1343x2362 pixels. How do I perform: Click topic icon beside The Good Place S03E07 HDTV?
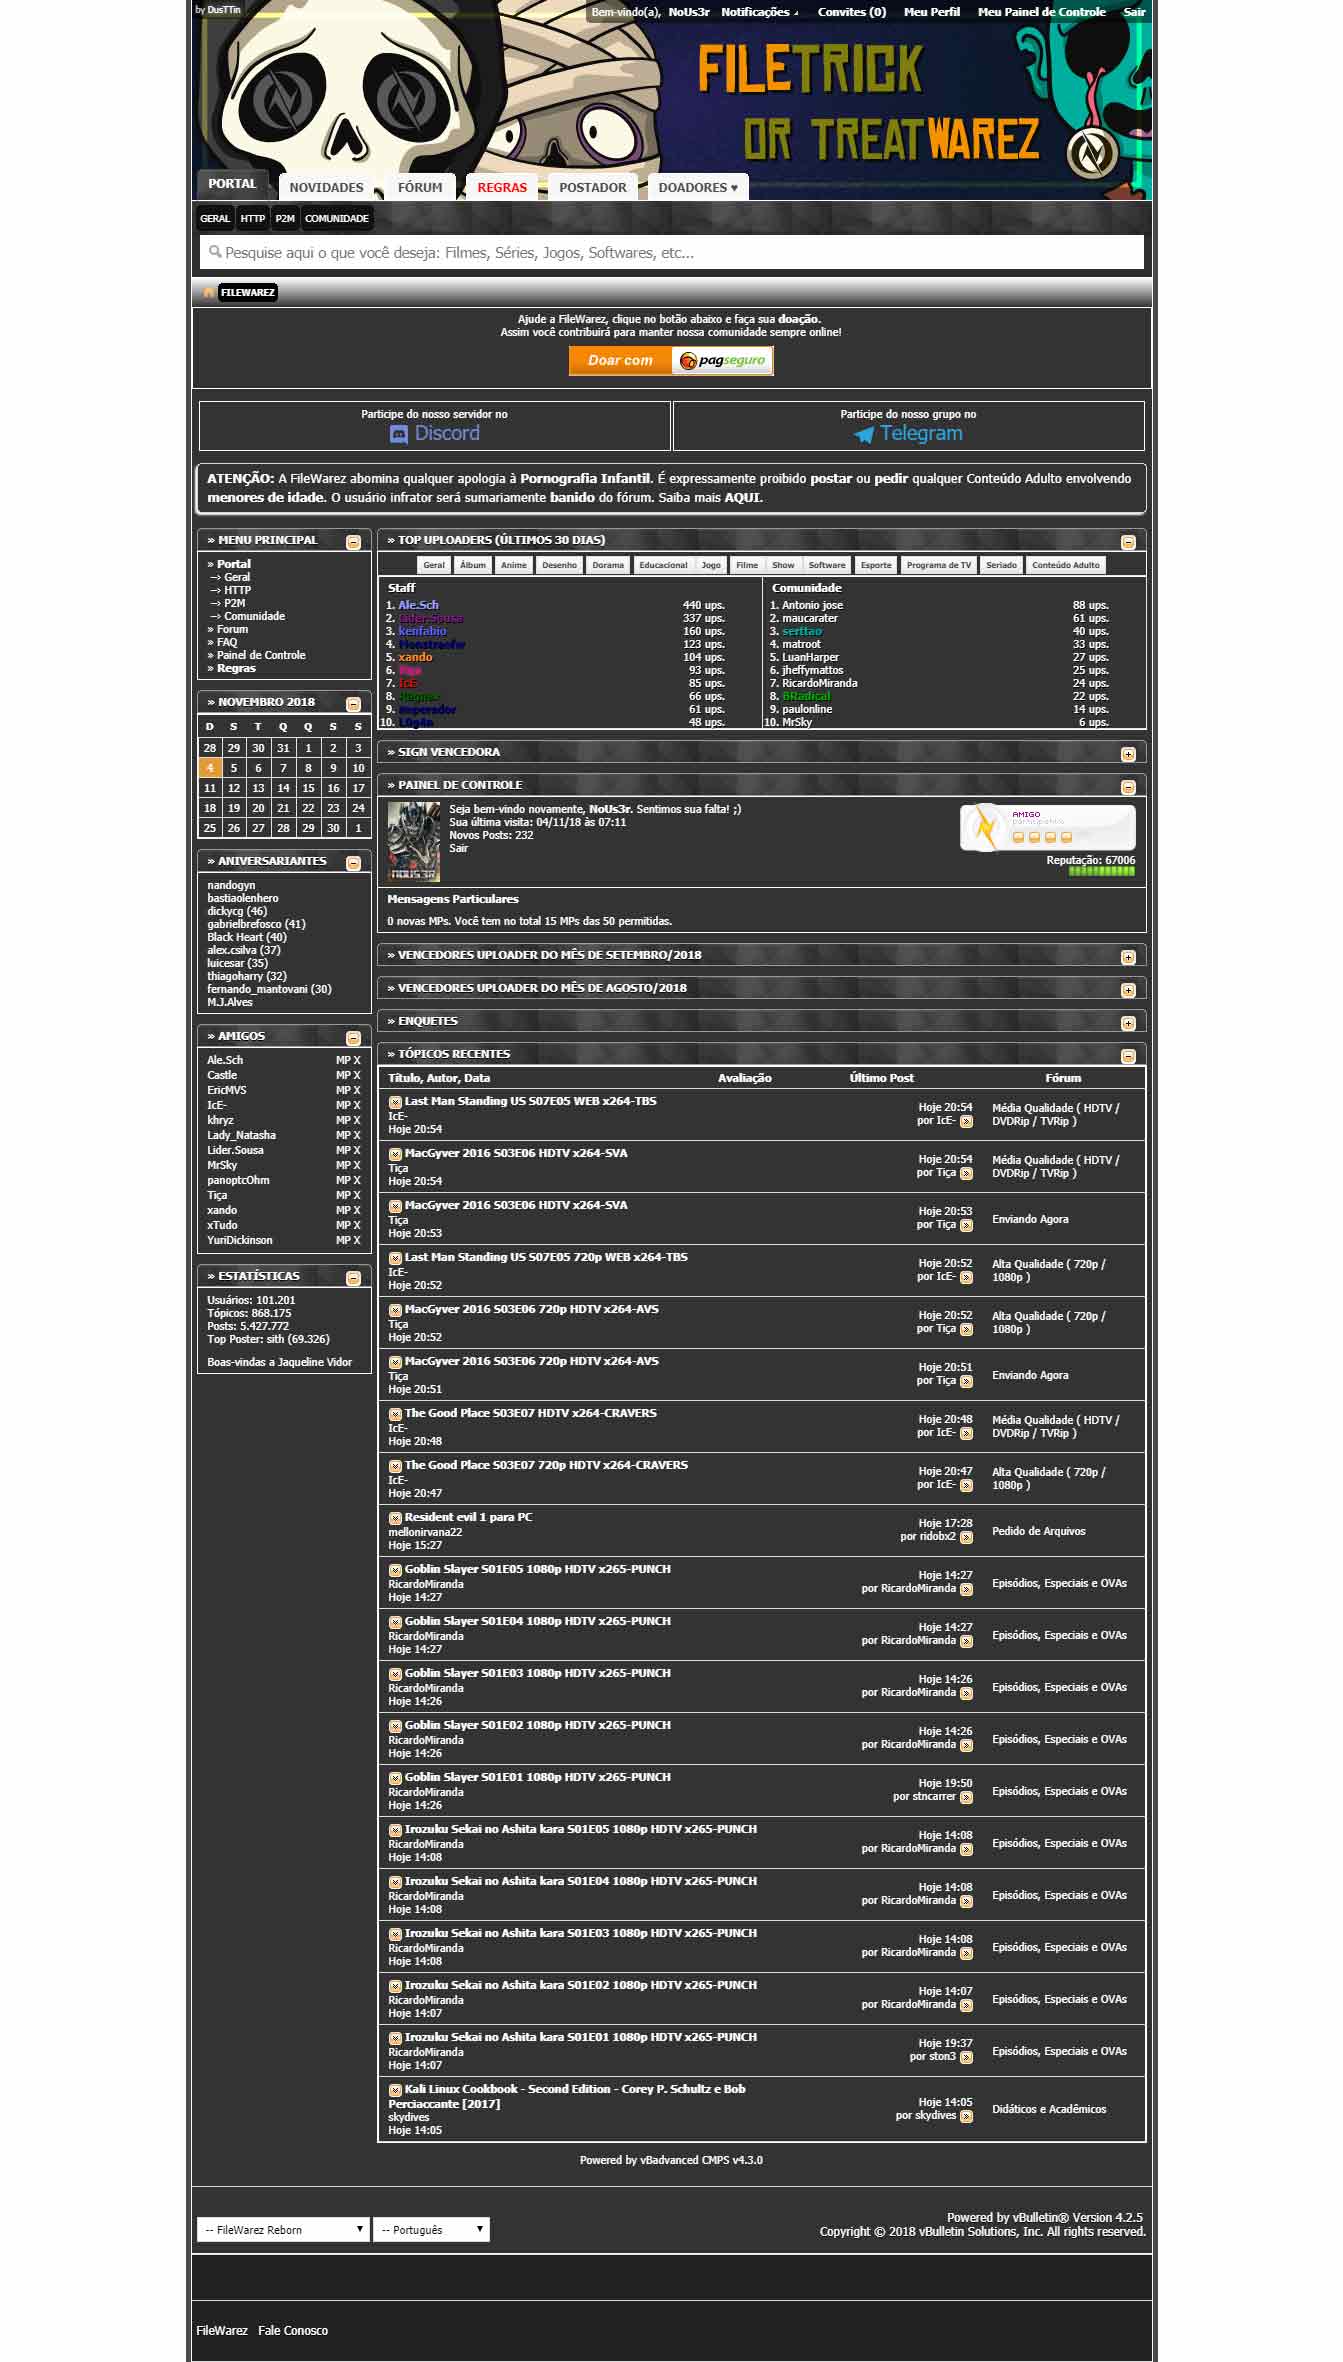pyautogui.click(x=395, y=1414)
